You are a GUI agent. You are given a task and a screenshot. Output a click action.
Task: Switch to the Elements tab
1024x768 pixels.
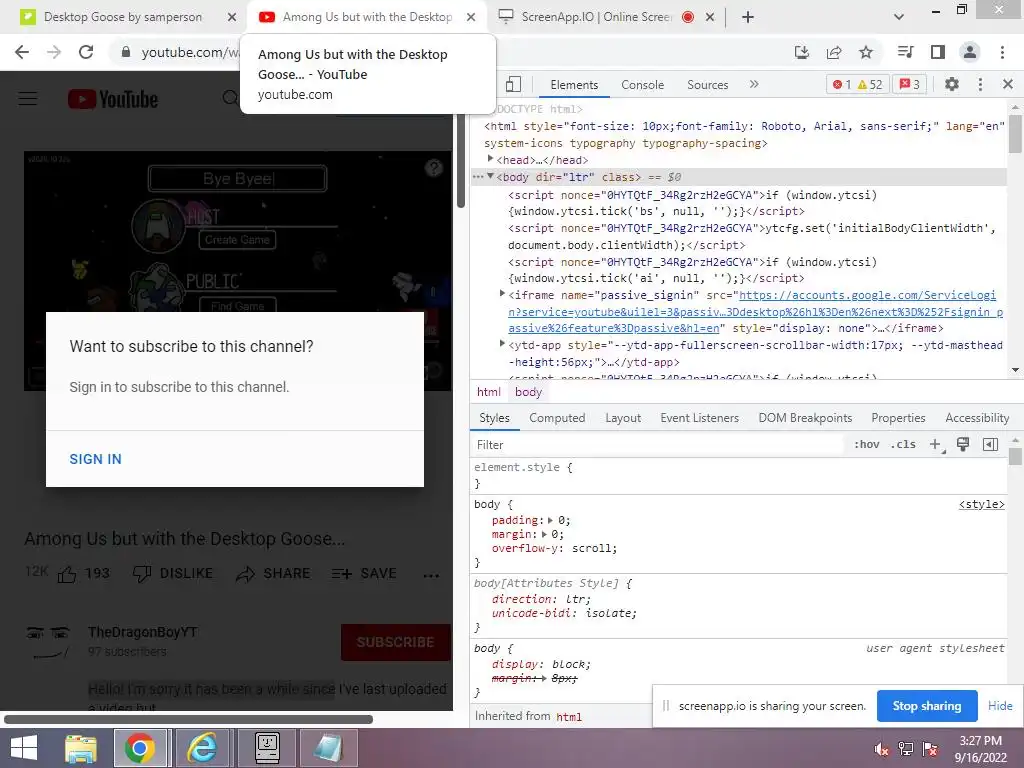(573, 85)
